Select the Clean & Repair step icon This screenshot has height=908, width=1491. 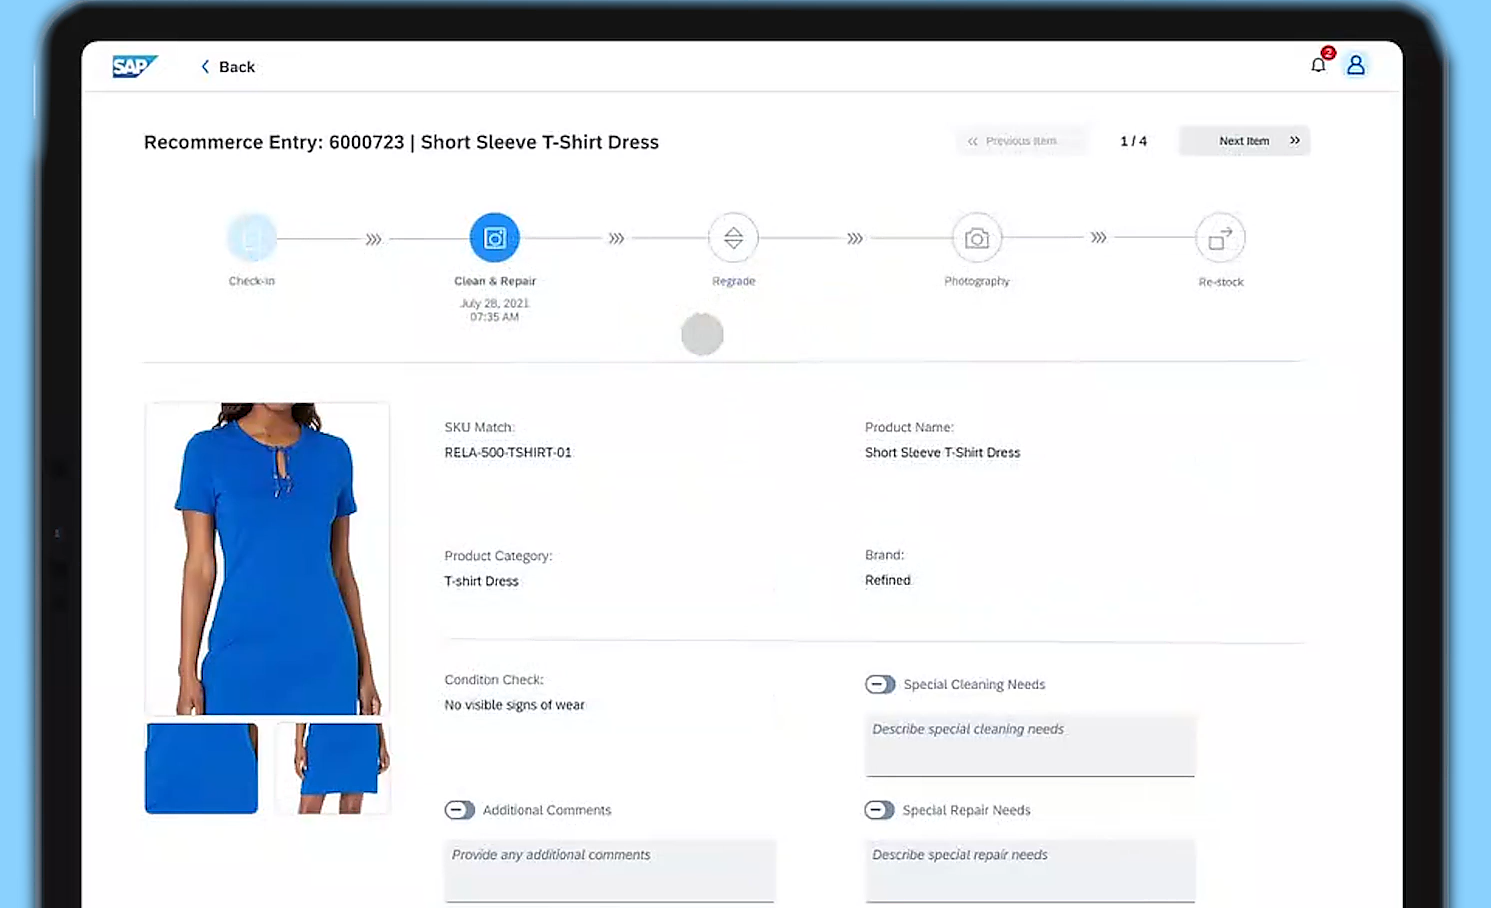pos(495,238)
